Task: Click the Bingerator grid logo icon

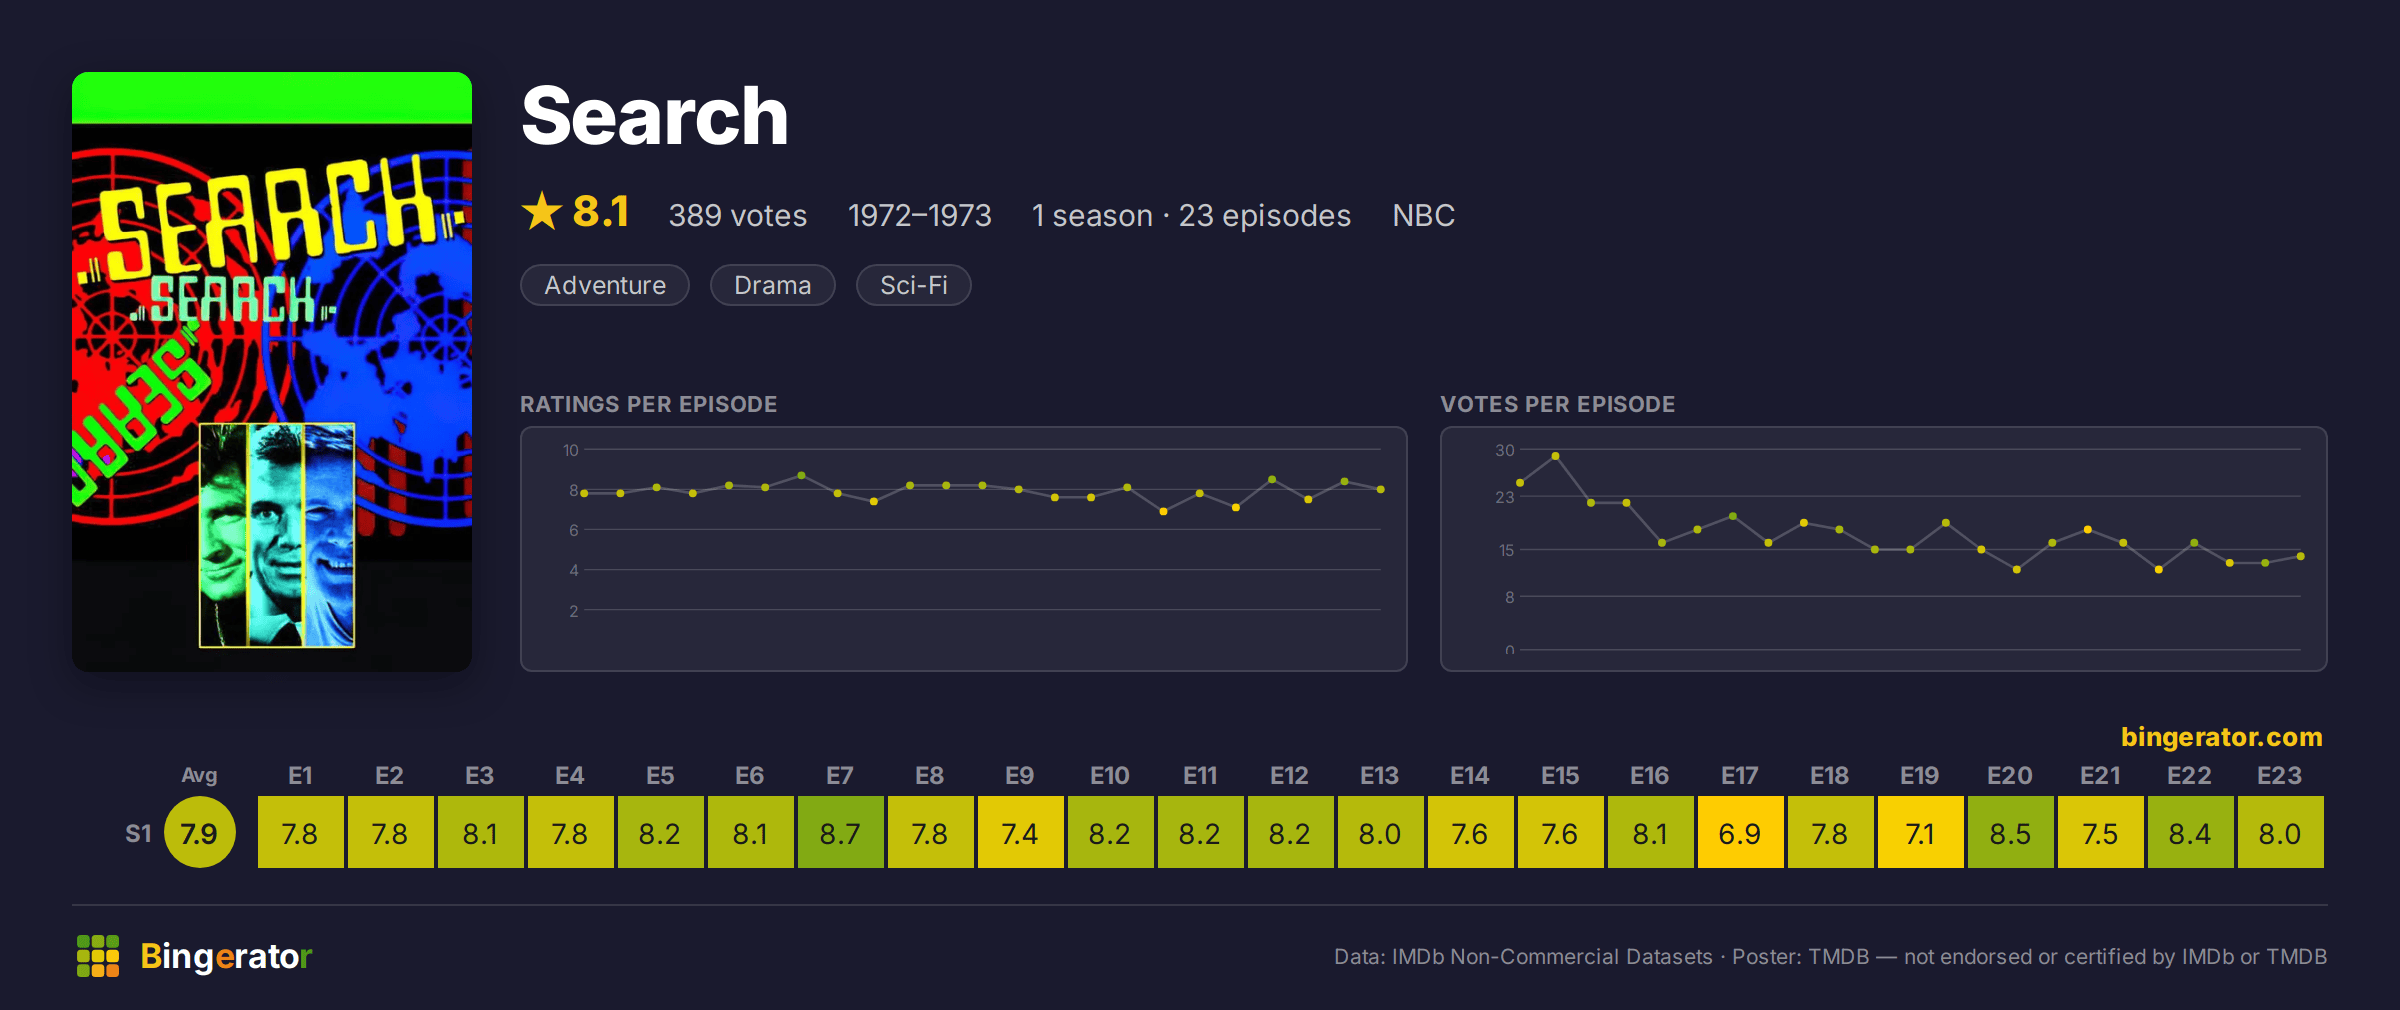Action: click(x=98, y=956)
